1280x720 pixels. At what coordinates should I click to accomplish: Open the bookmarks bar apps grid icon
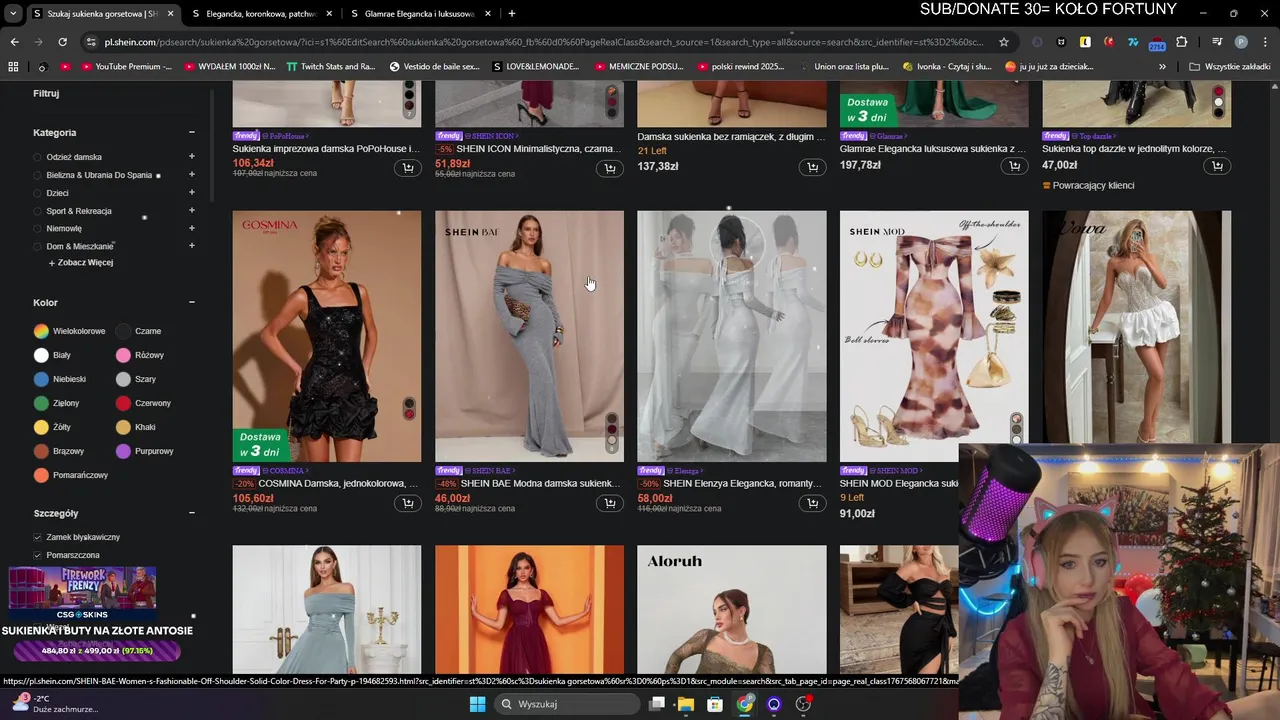pos(13,66)
